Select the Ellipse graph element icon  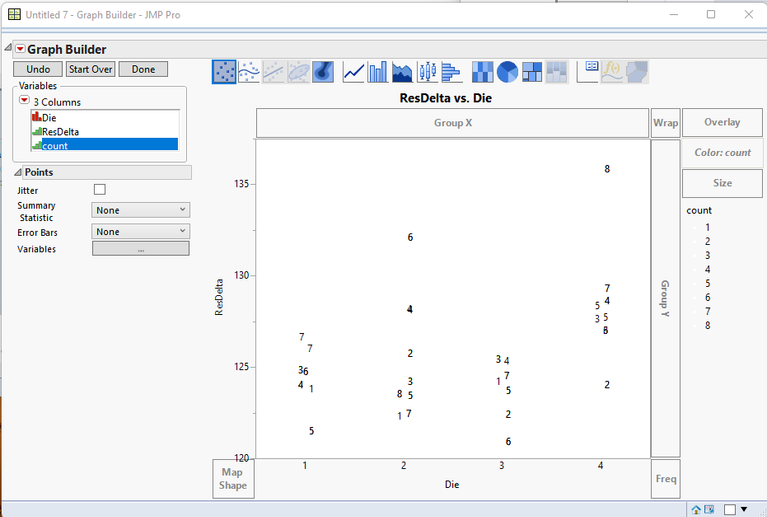pos(298,72)
